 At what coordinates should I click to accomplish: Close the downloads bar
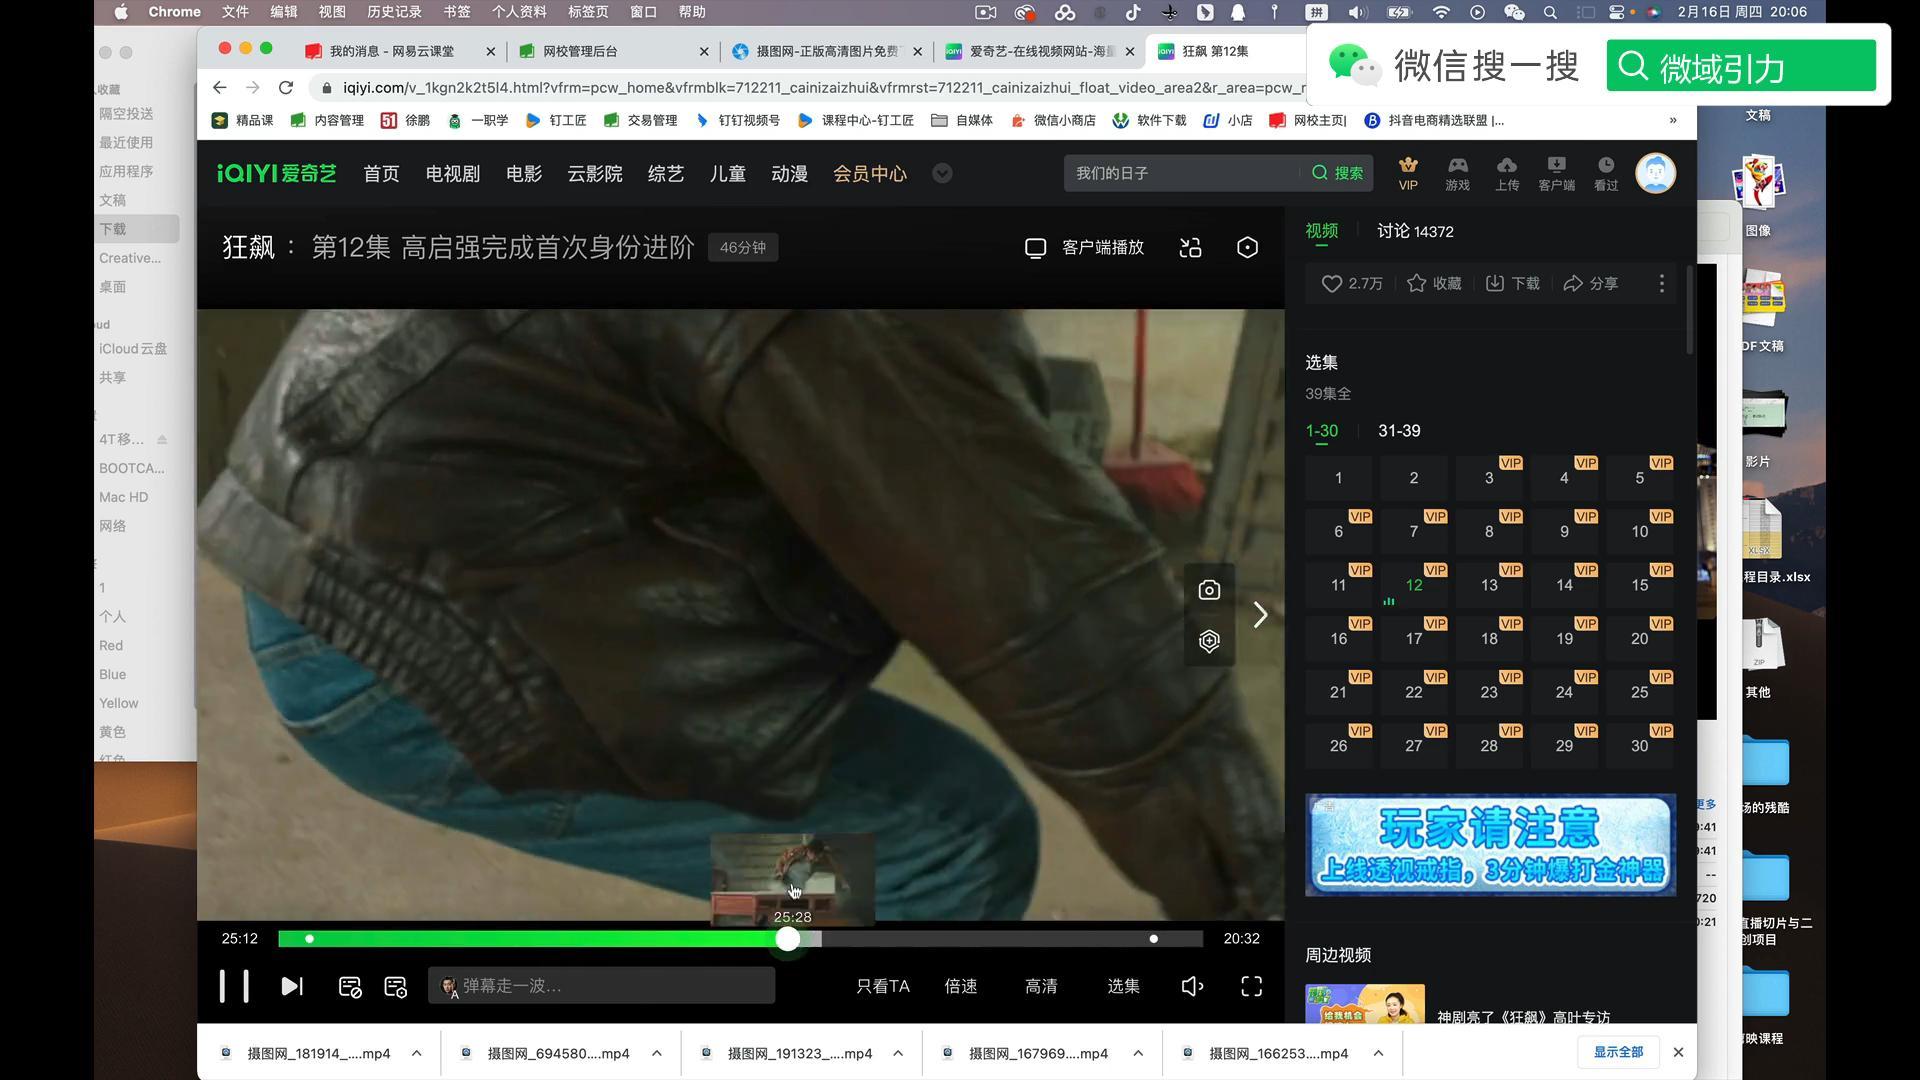(x=1678, y=1052)
